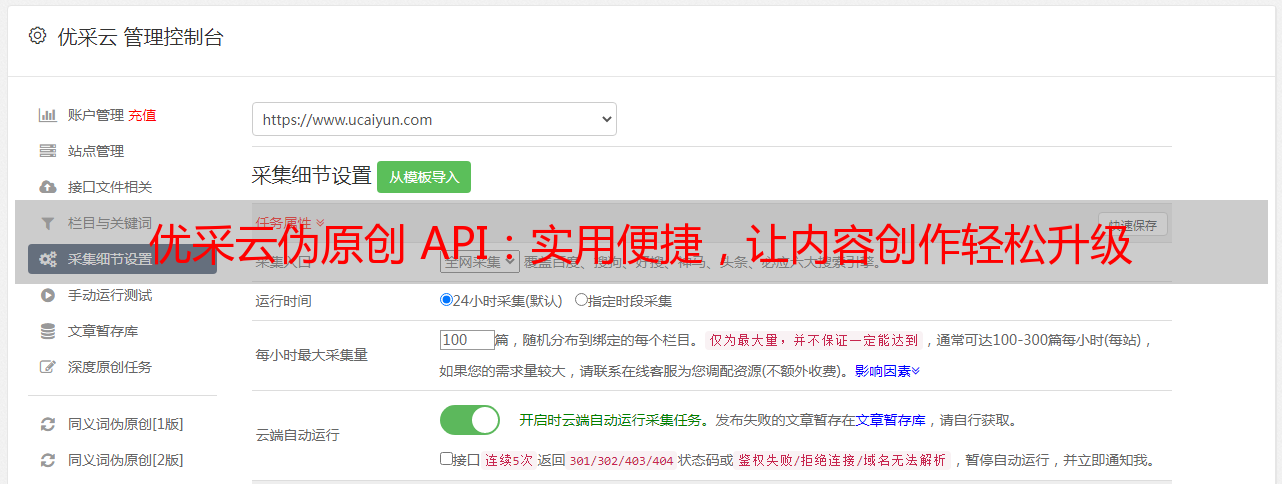1282x484 pixels.
Task: Select the 24小时采集(默认) radio button
Action: click(446, 300)
